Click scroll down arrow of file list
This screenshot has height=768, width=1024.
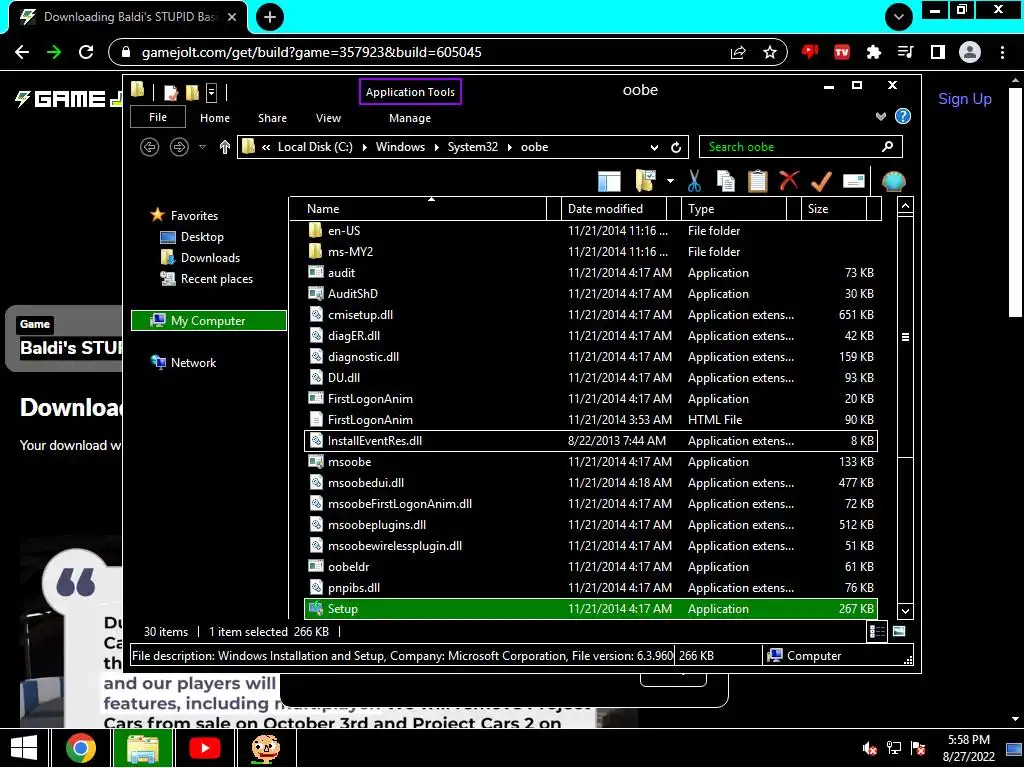[x=905, y=611]
